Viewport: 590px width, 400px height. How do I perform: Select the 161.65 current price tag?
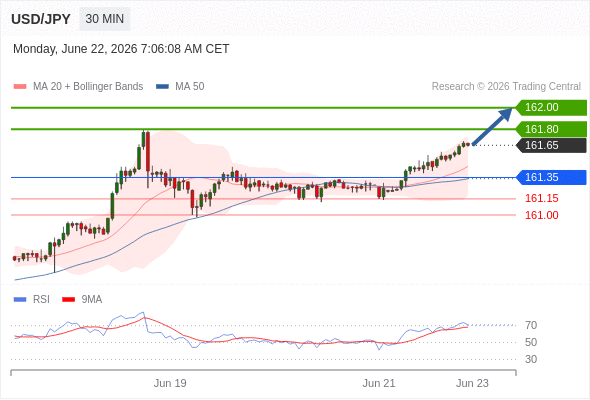pos(551,145)
